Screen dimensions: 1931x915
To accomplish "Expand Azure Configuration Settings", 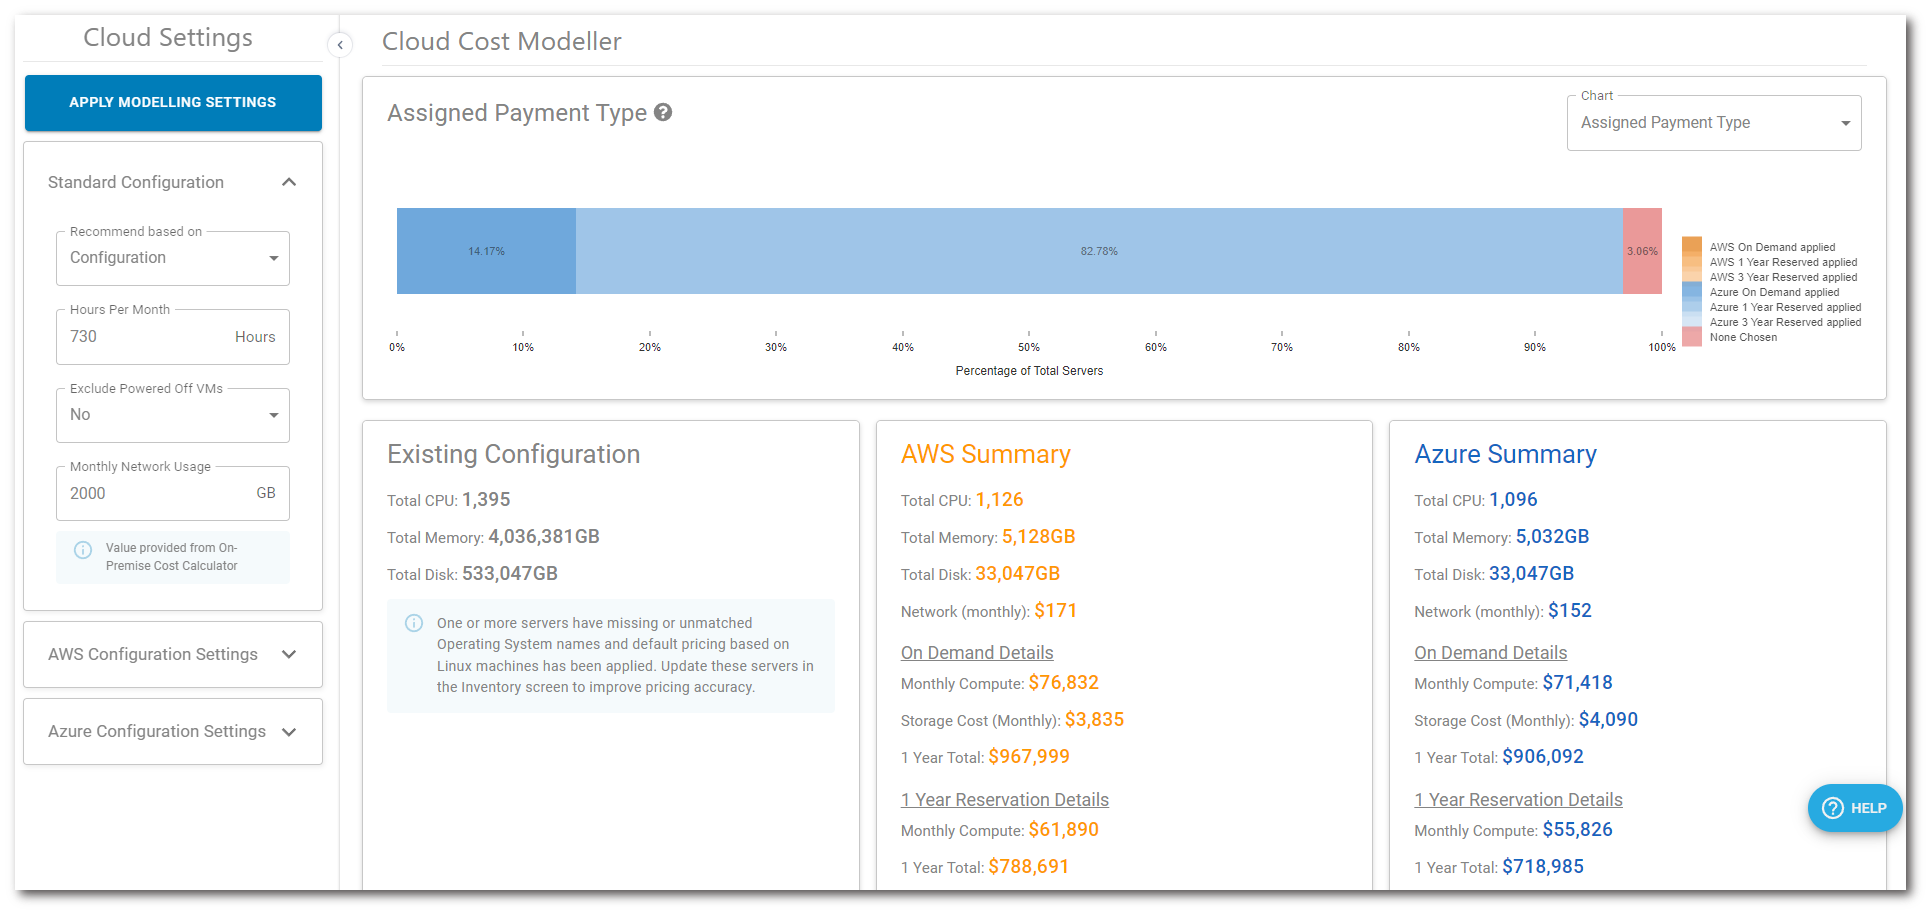I will pos(289,732).
